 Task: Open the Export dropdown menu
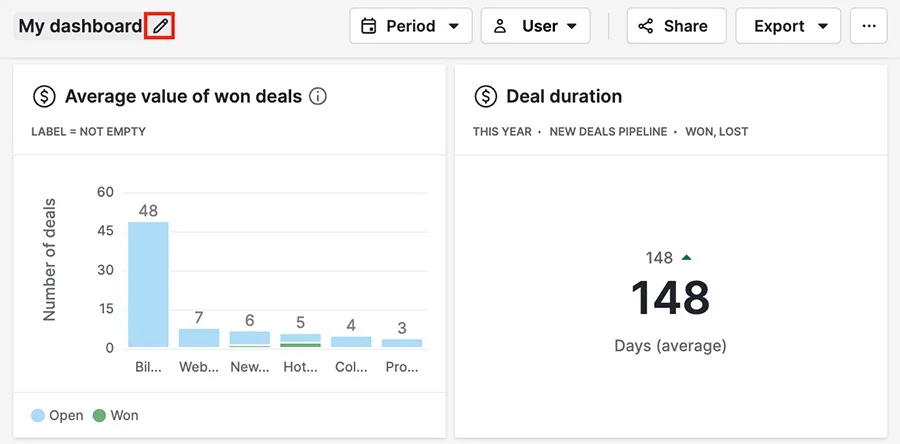(x=788, y=26)
